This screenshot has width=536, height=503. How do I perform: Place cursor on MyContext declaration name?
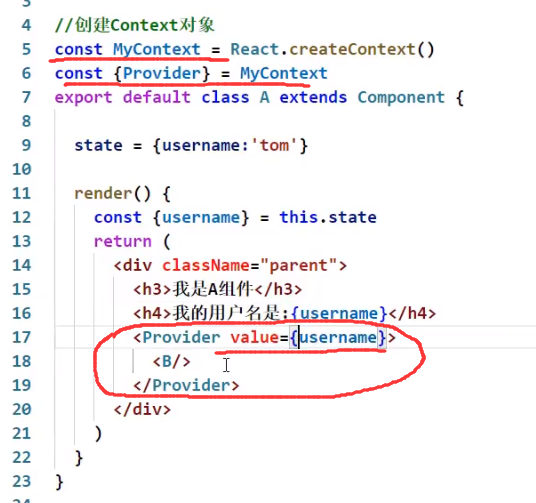tap(157, 49)
